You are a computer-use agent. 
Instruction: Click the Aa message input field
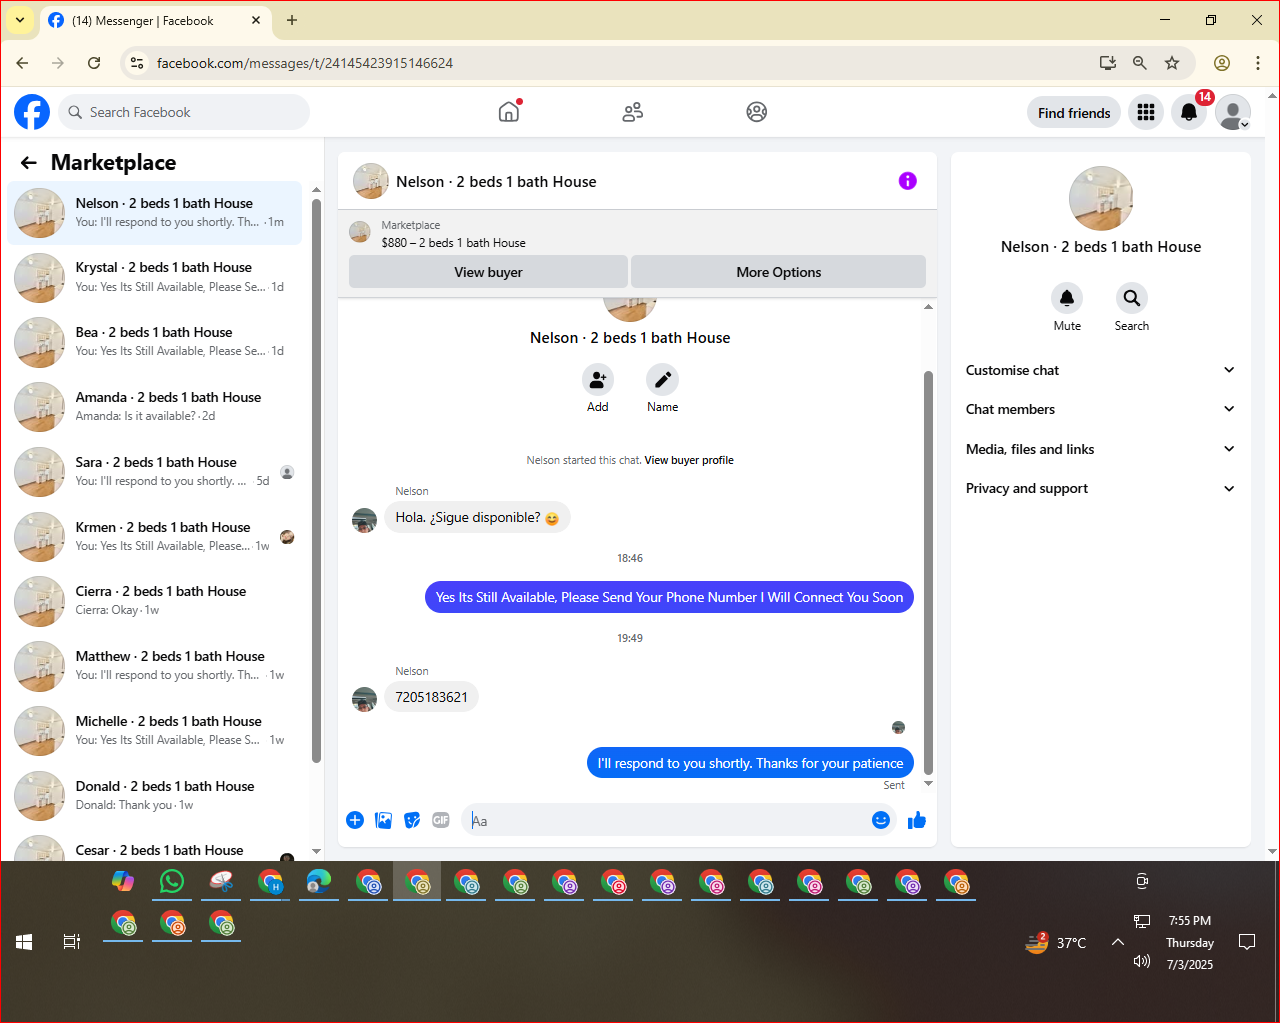pyautogui.click(x=665, y=821)
